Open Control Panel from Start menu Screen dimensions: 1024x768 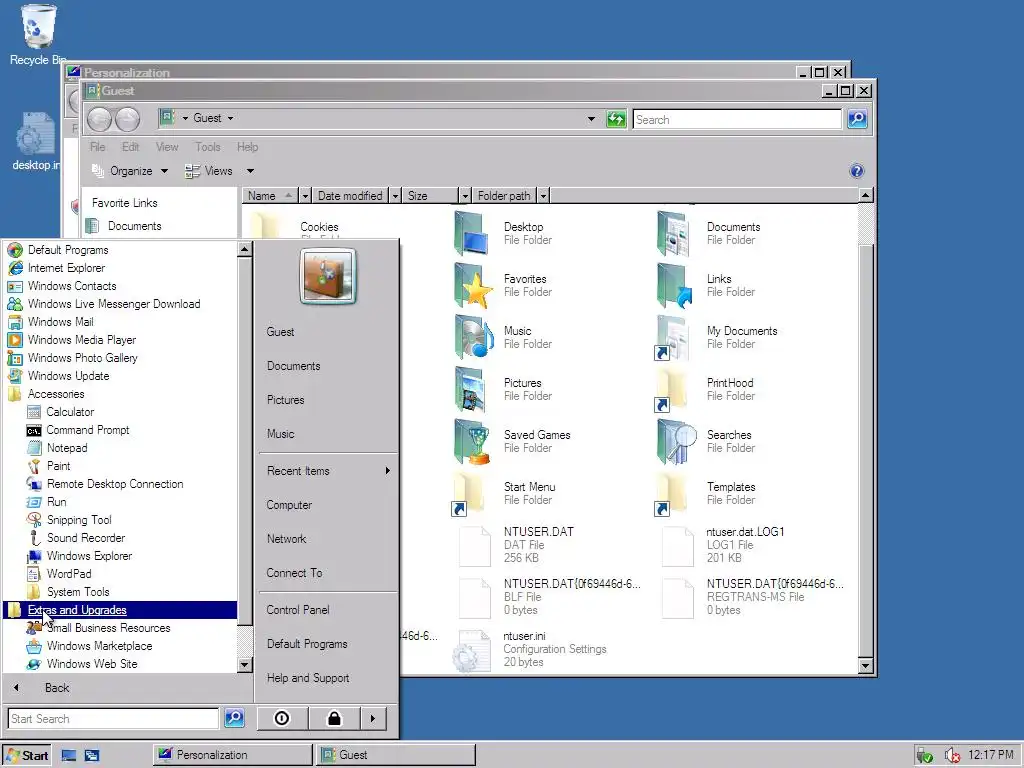298,610
